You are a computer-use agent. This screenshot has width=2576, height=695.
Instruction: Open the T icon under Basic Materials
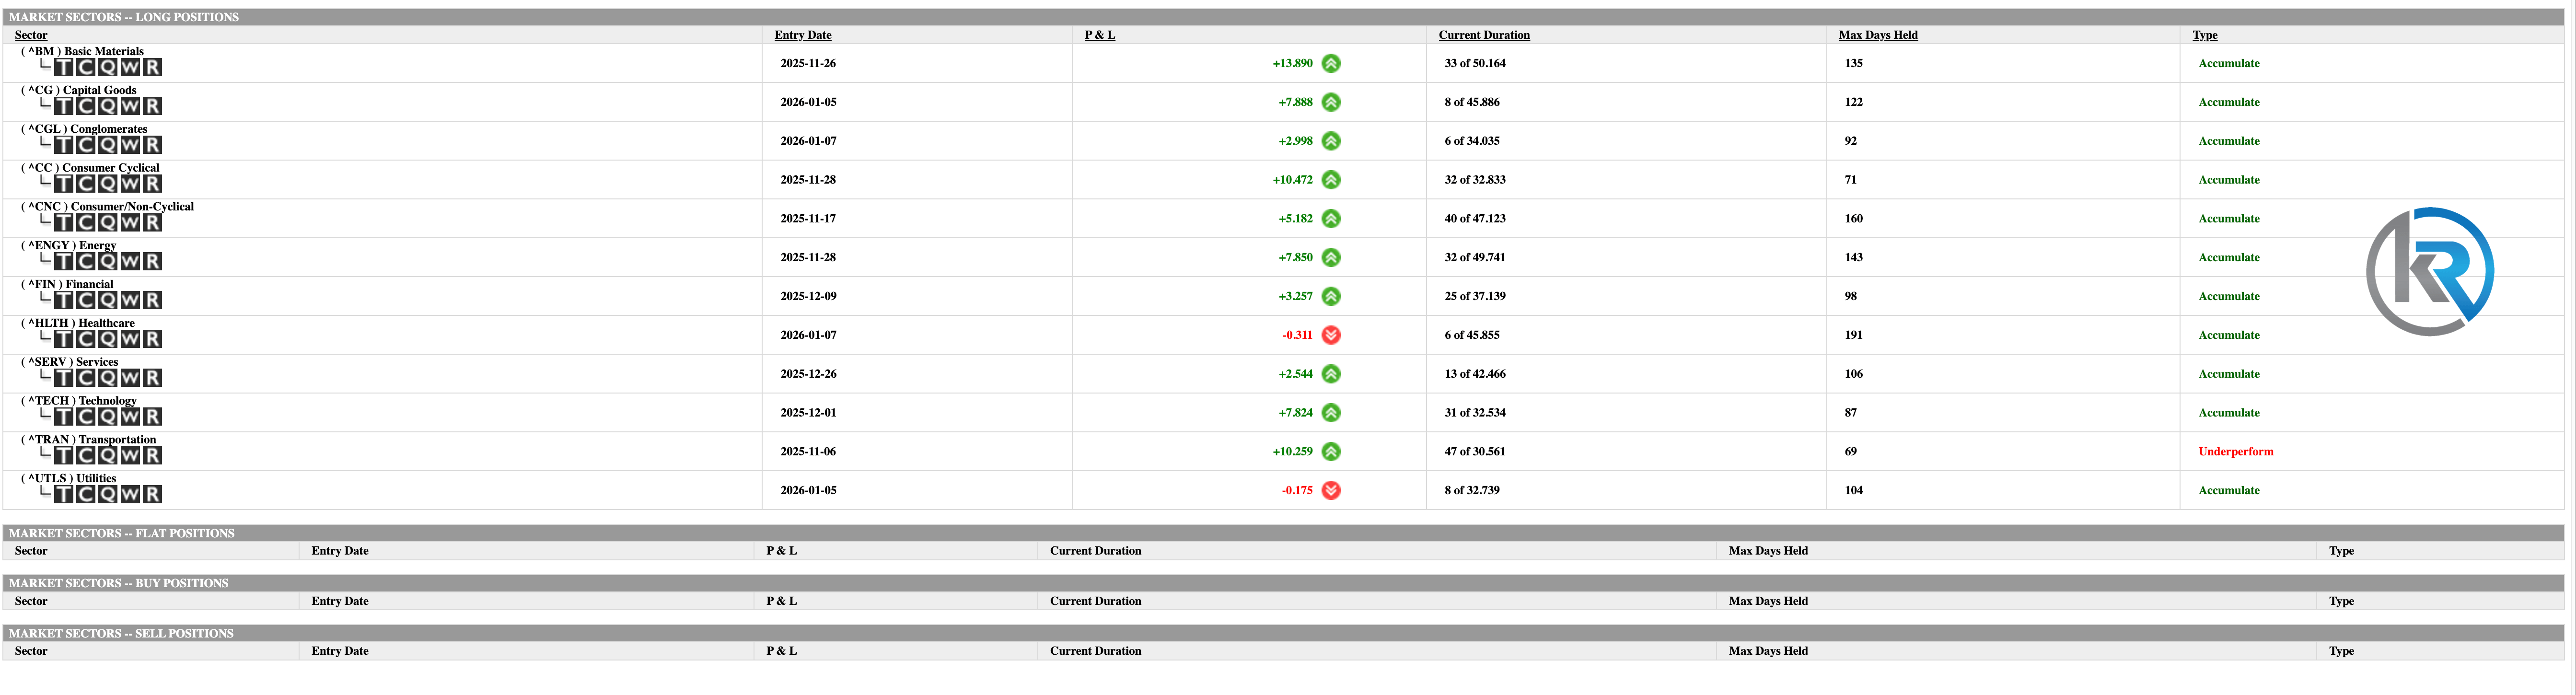(64, 67)
